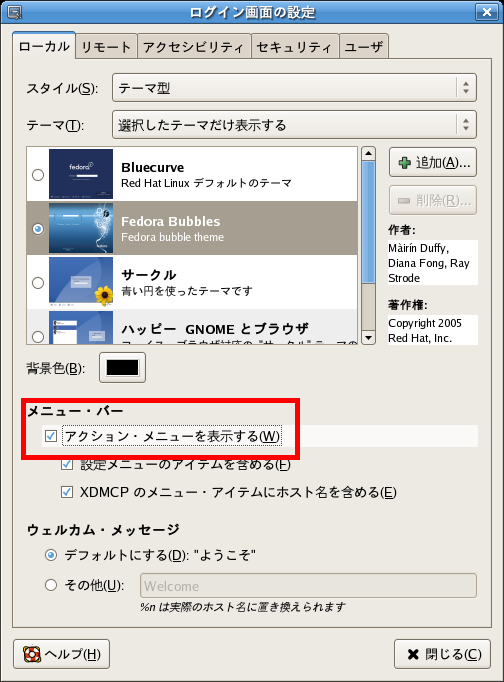Open the スタイル(S) テーマ型 dropdown
504x682 pixels.
pos(294,88)
